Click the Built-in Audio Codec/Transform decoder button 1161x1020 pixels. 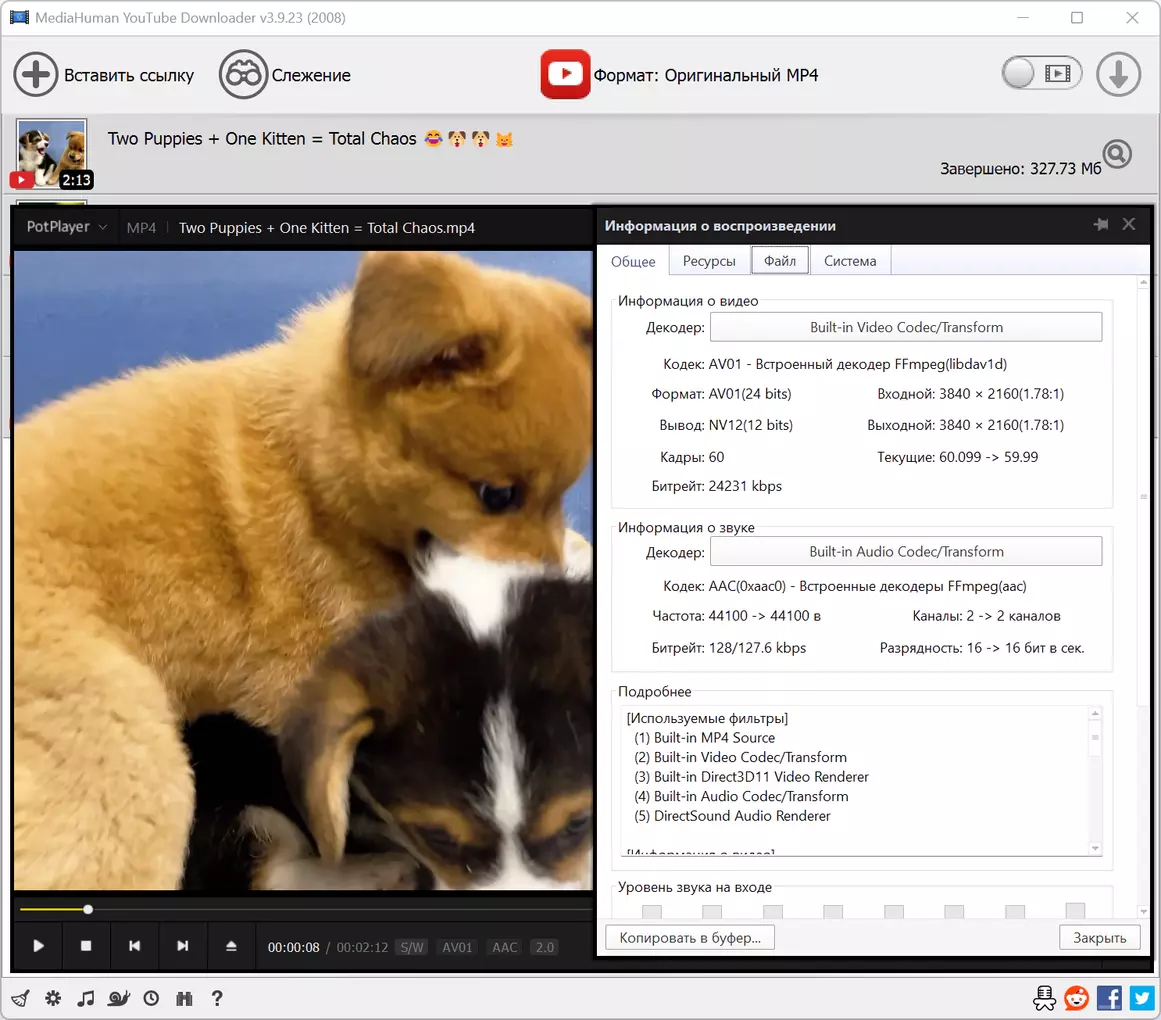pos(906,551)
